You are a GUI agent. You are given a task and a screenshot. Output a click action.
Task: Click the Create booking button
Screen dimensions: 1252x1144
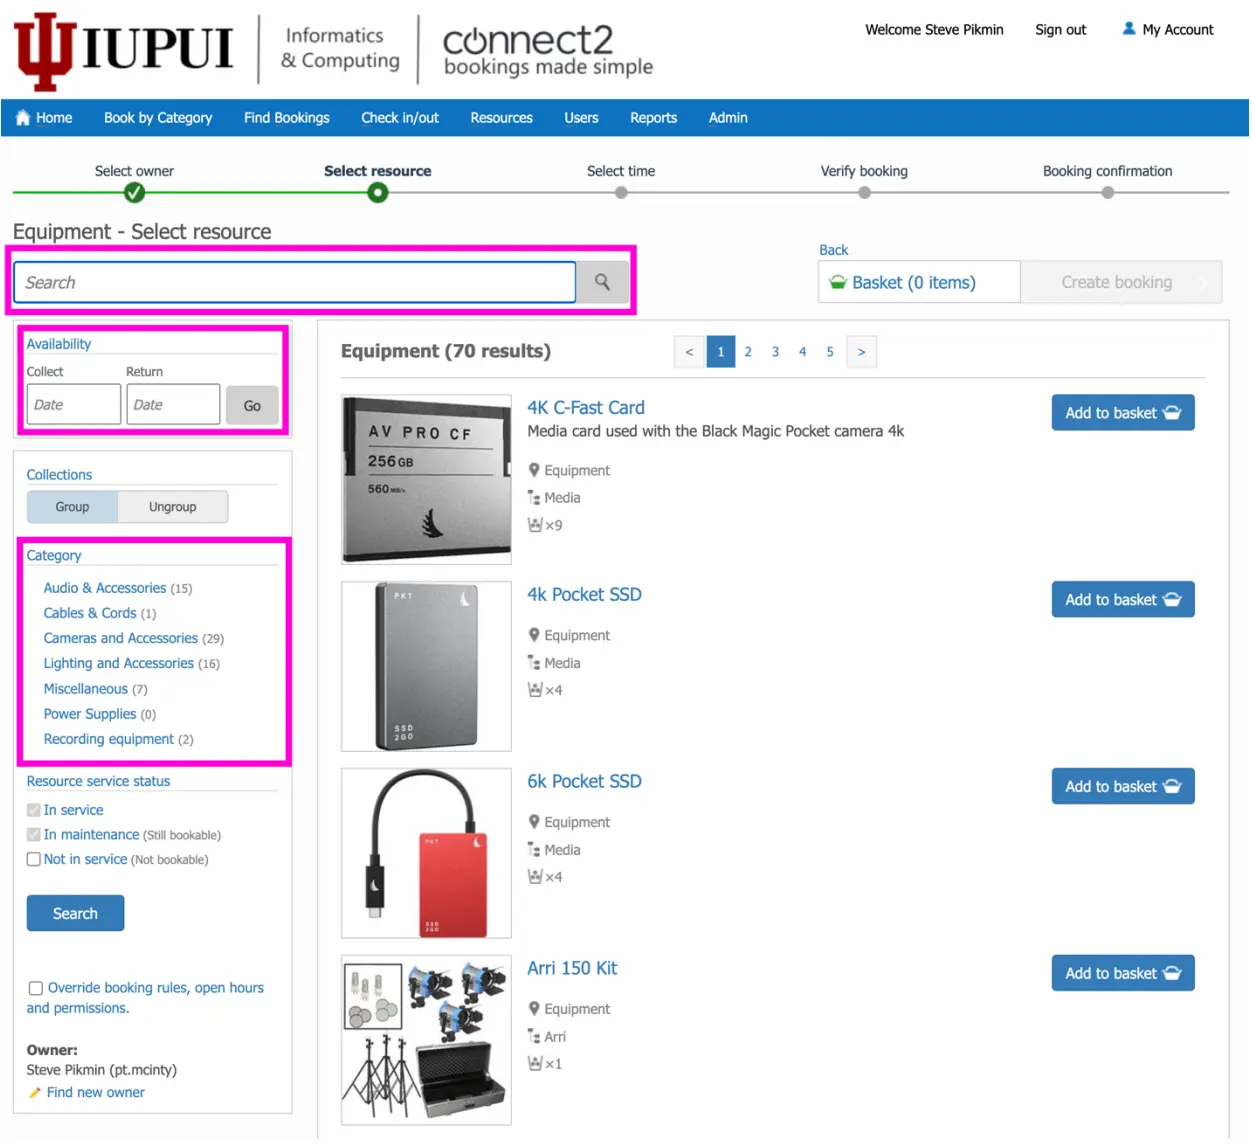click(1121, 283)
